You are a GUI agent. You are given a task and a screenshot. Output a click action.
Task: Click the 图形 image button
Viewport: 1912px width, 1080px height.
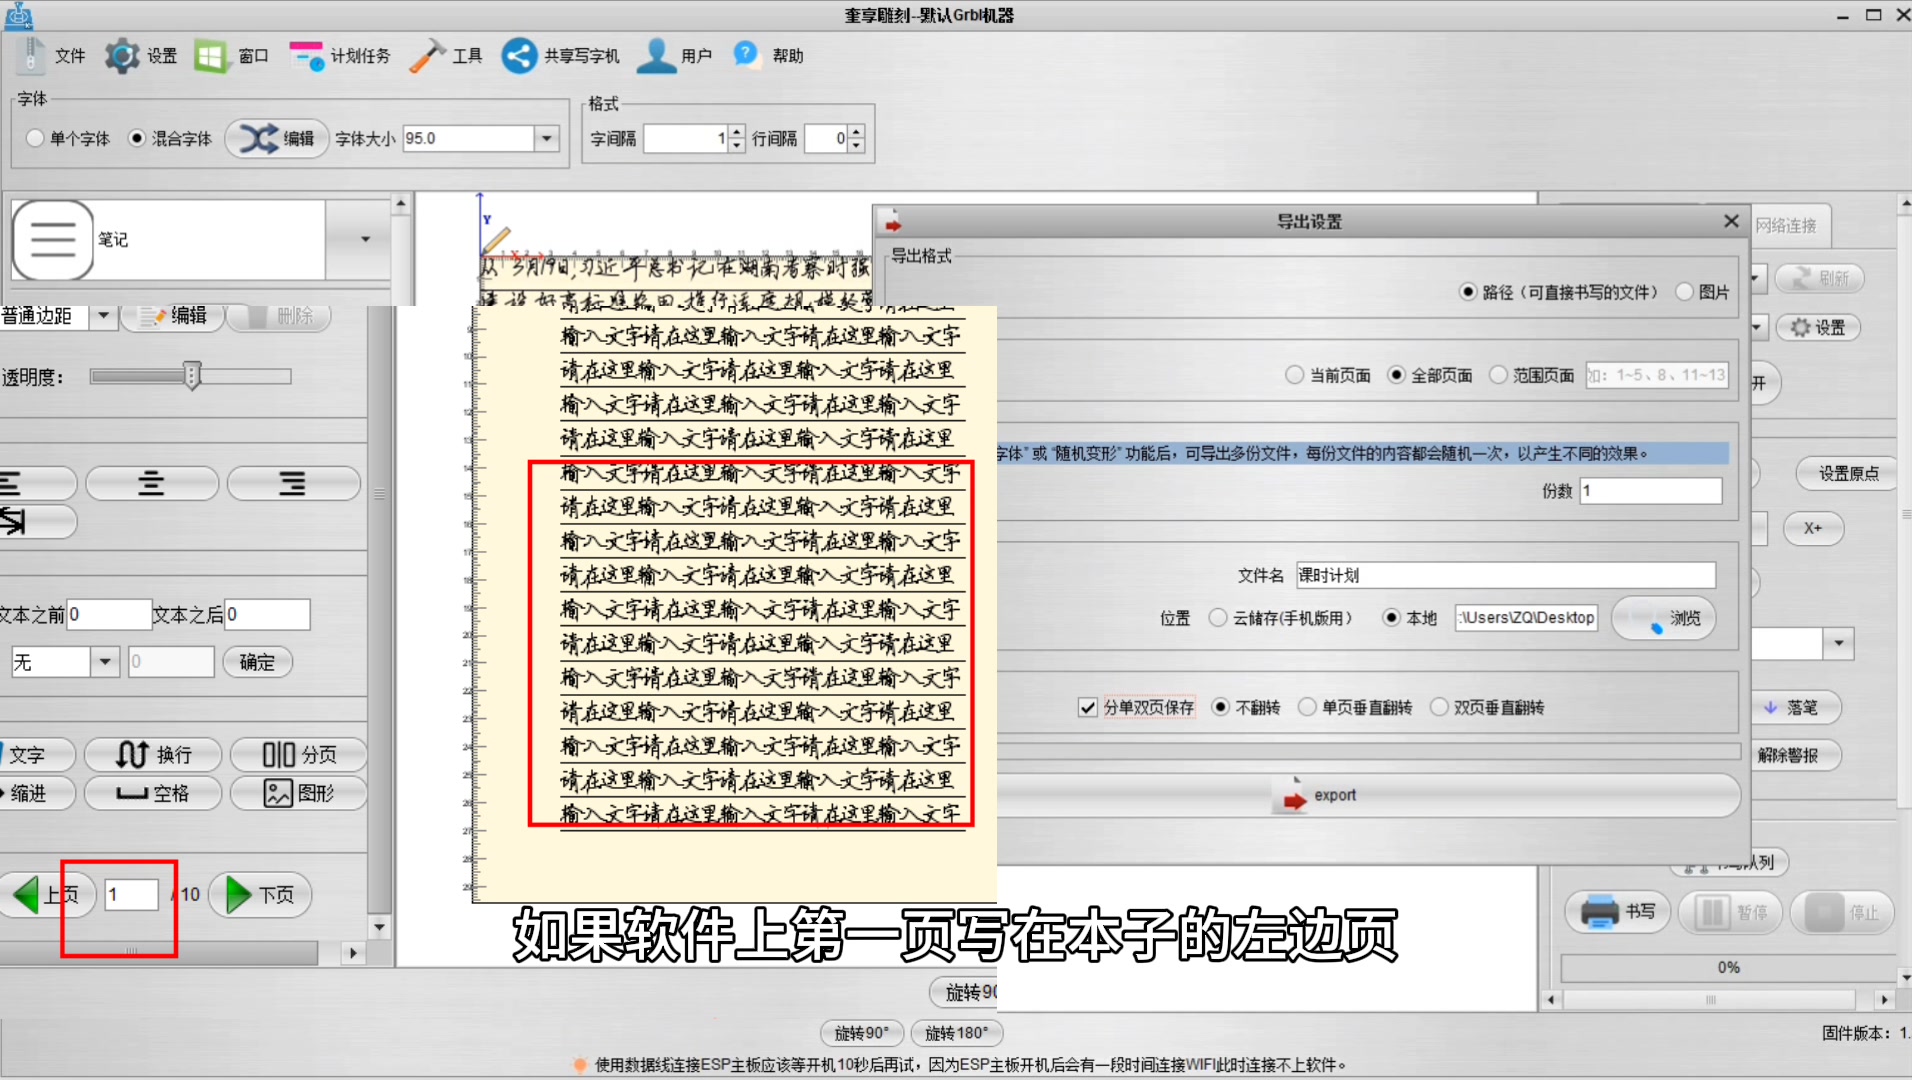[299, 793]
